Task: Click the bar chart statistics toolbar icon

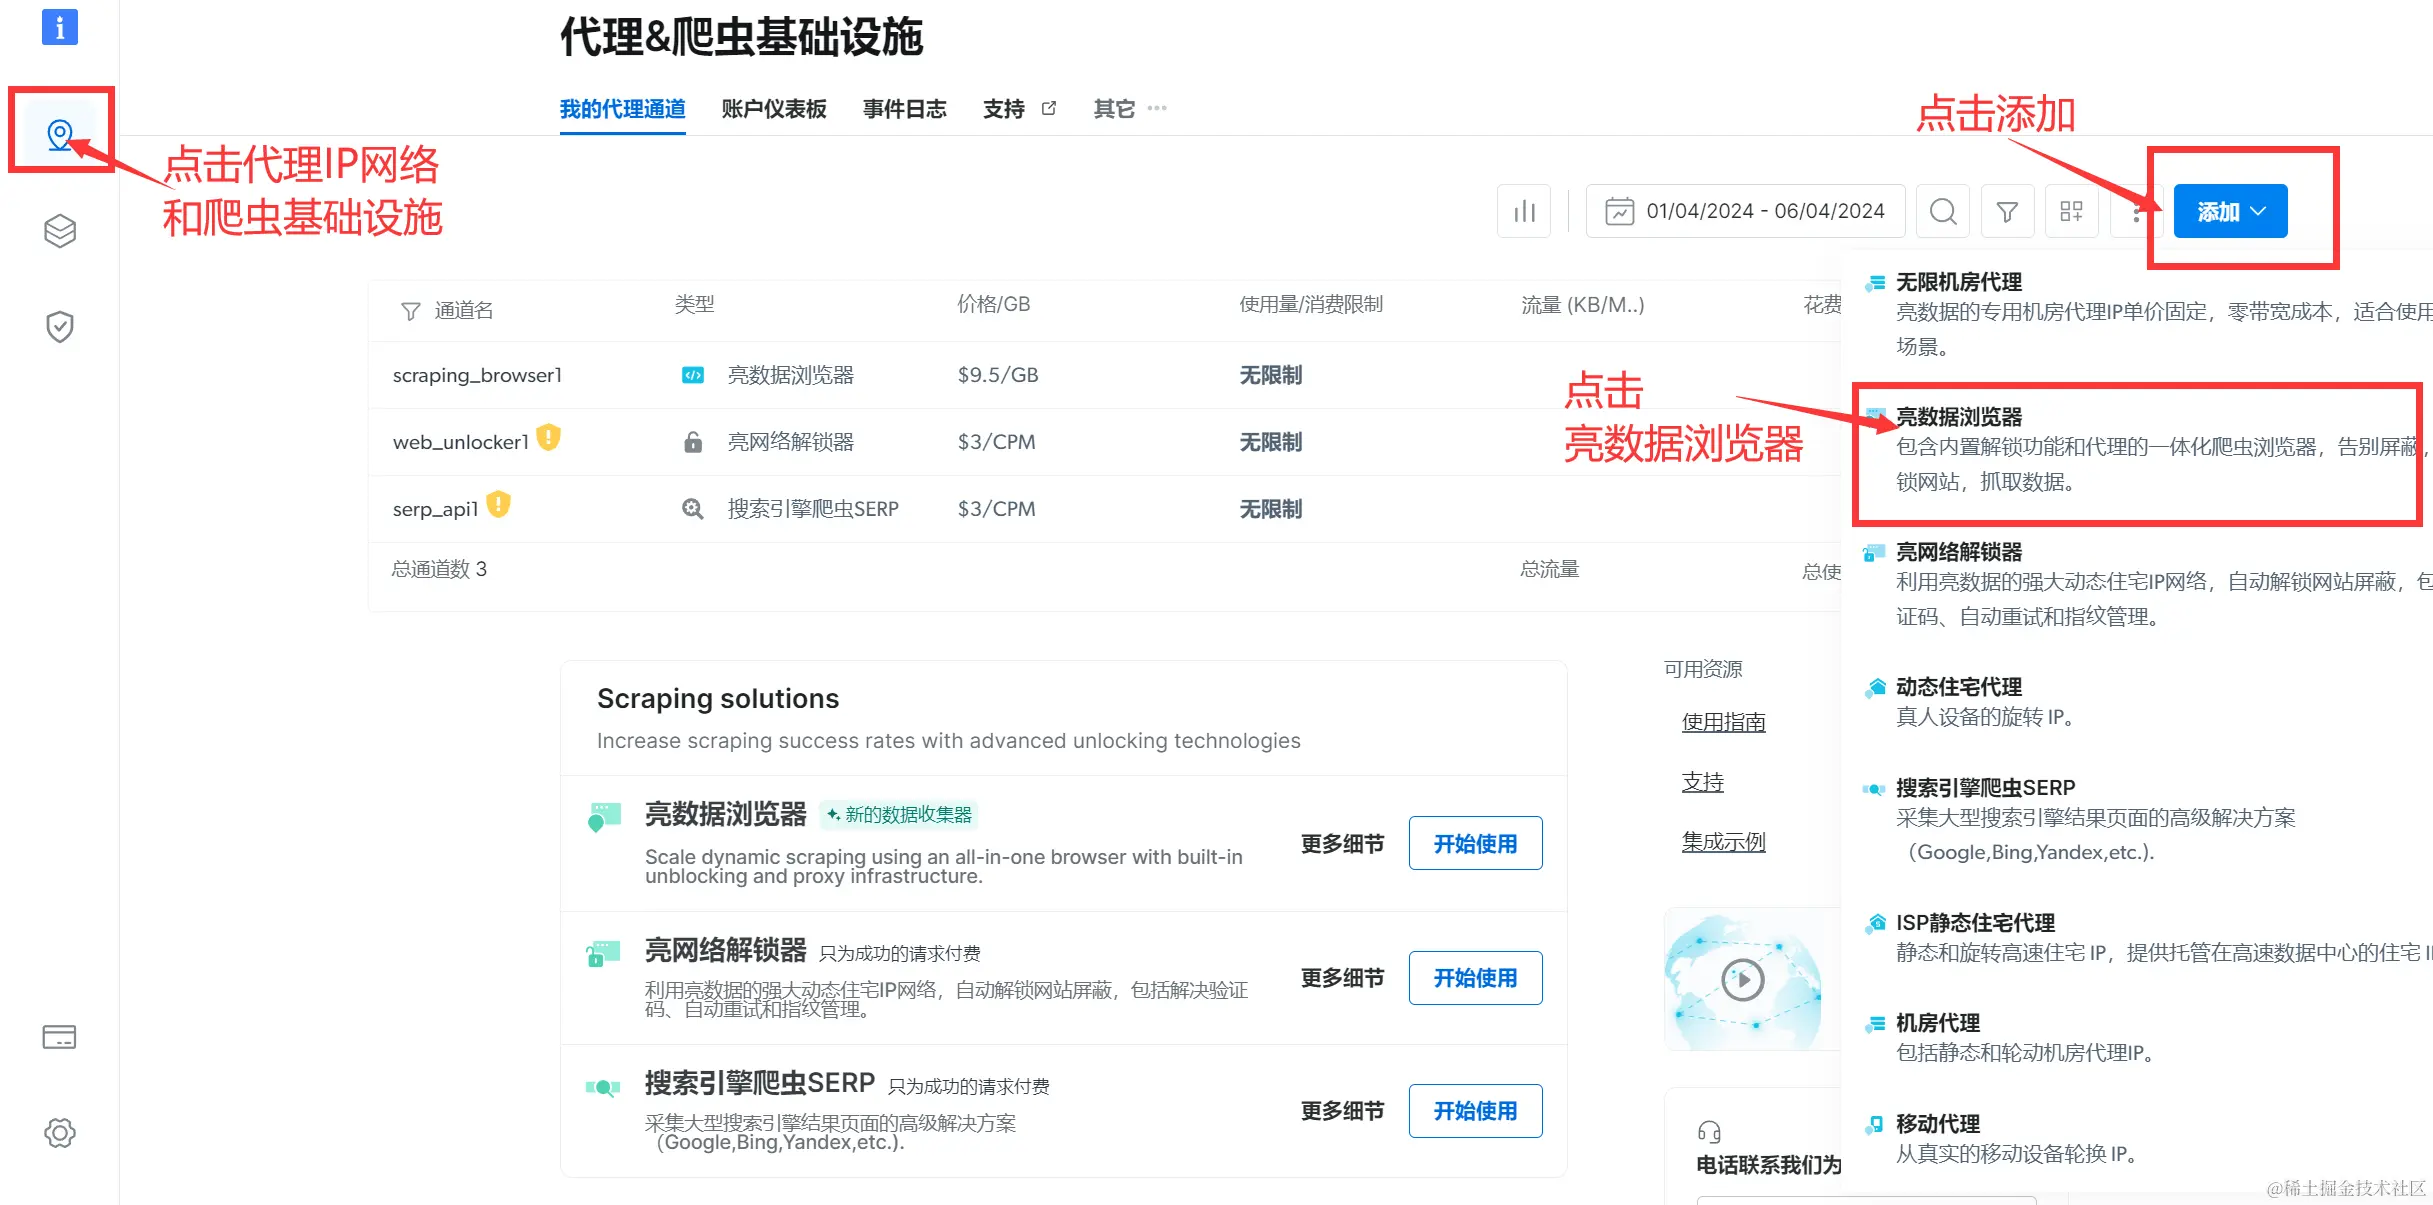Action: (x=1524, y=211)
